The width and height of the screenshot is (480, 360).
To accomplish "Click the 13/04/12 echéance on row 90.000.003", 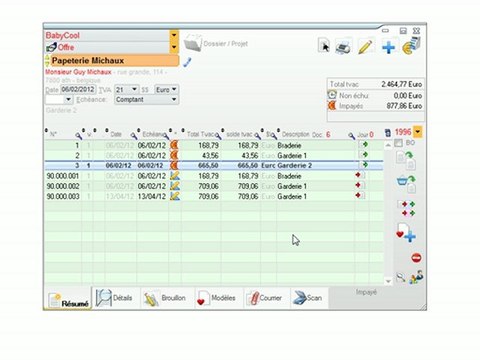I will point(152,196).
